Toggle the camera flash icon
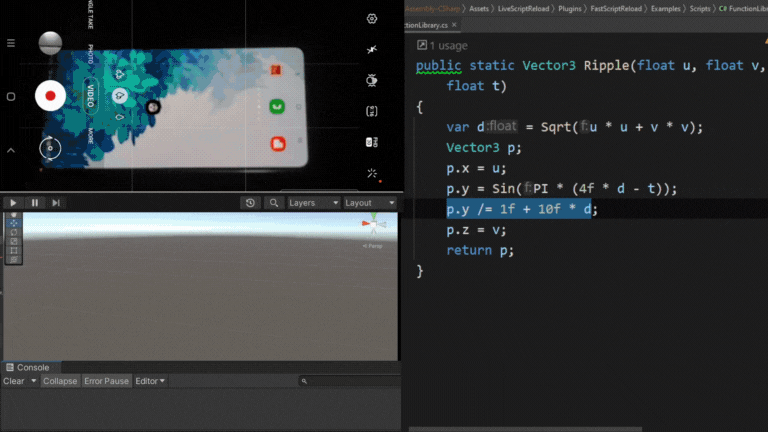Viewport: 768px width, 432px height. [x=372, y=49]
